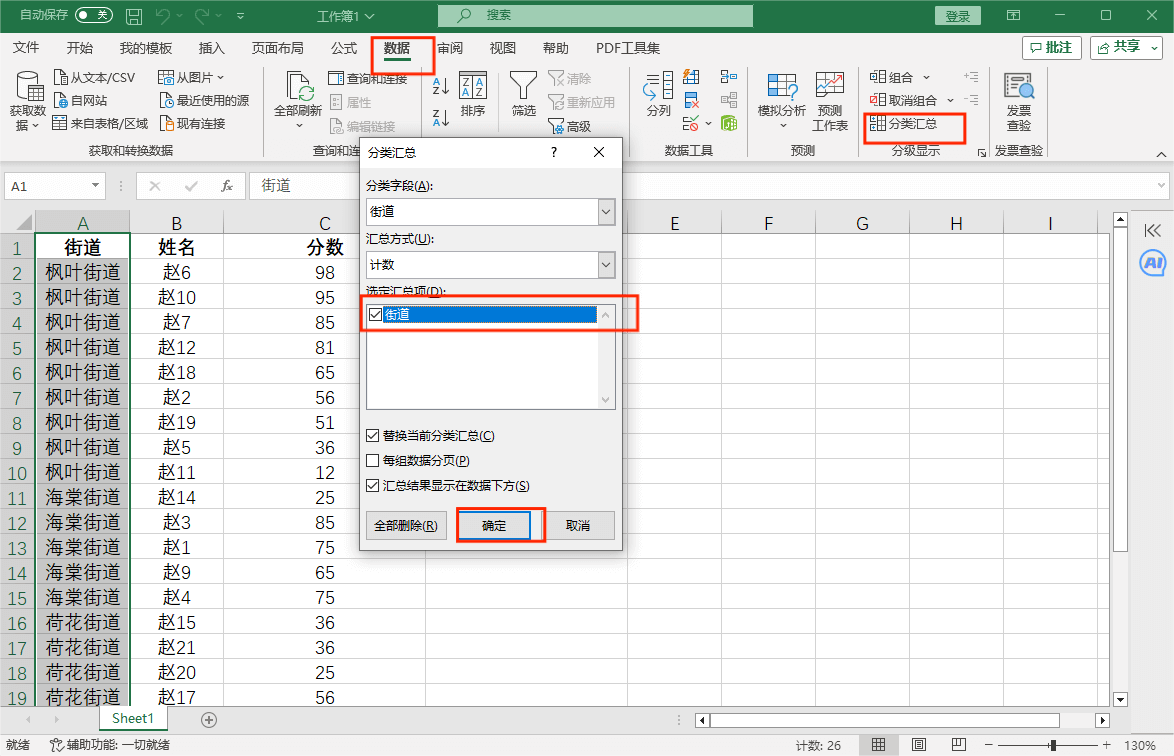Viewport: 1174px width, 756px height.
Task: Toggle the 自动保存 autosave switch
Action: tap(94, 15)
